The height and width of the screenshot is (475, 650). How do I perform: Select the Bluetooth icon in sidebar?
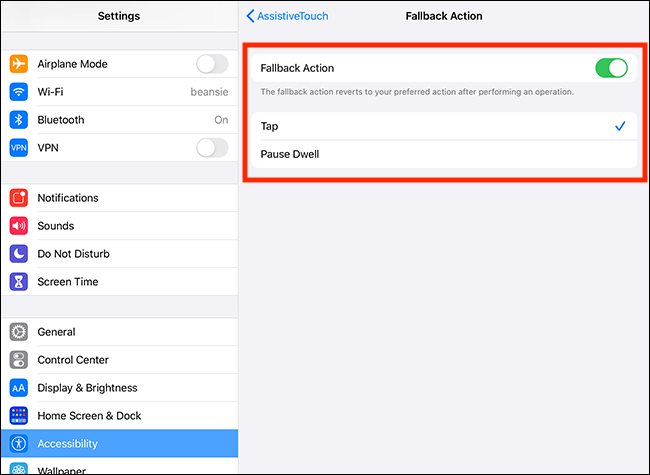point(19,120)
